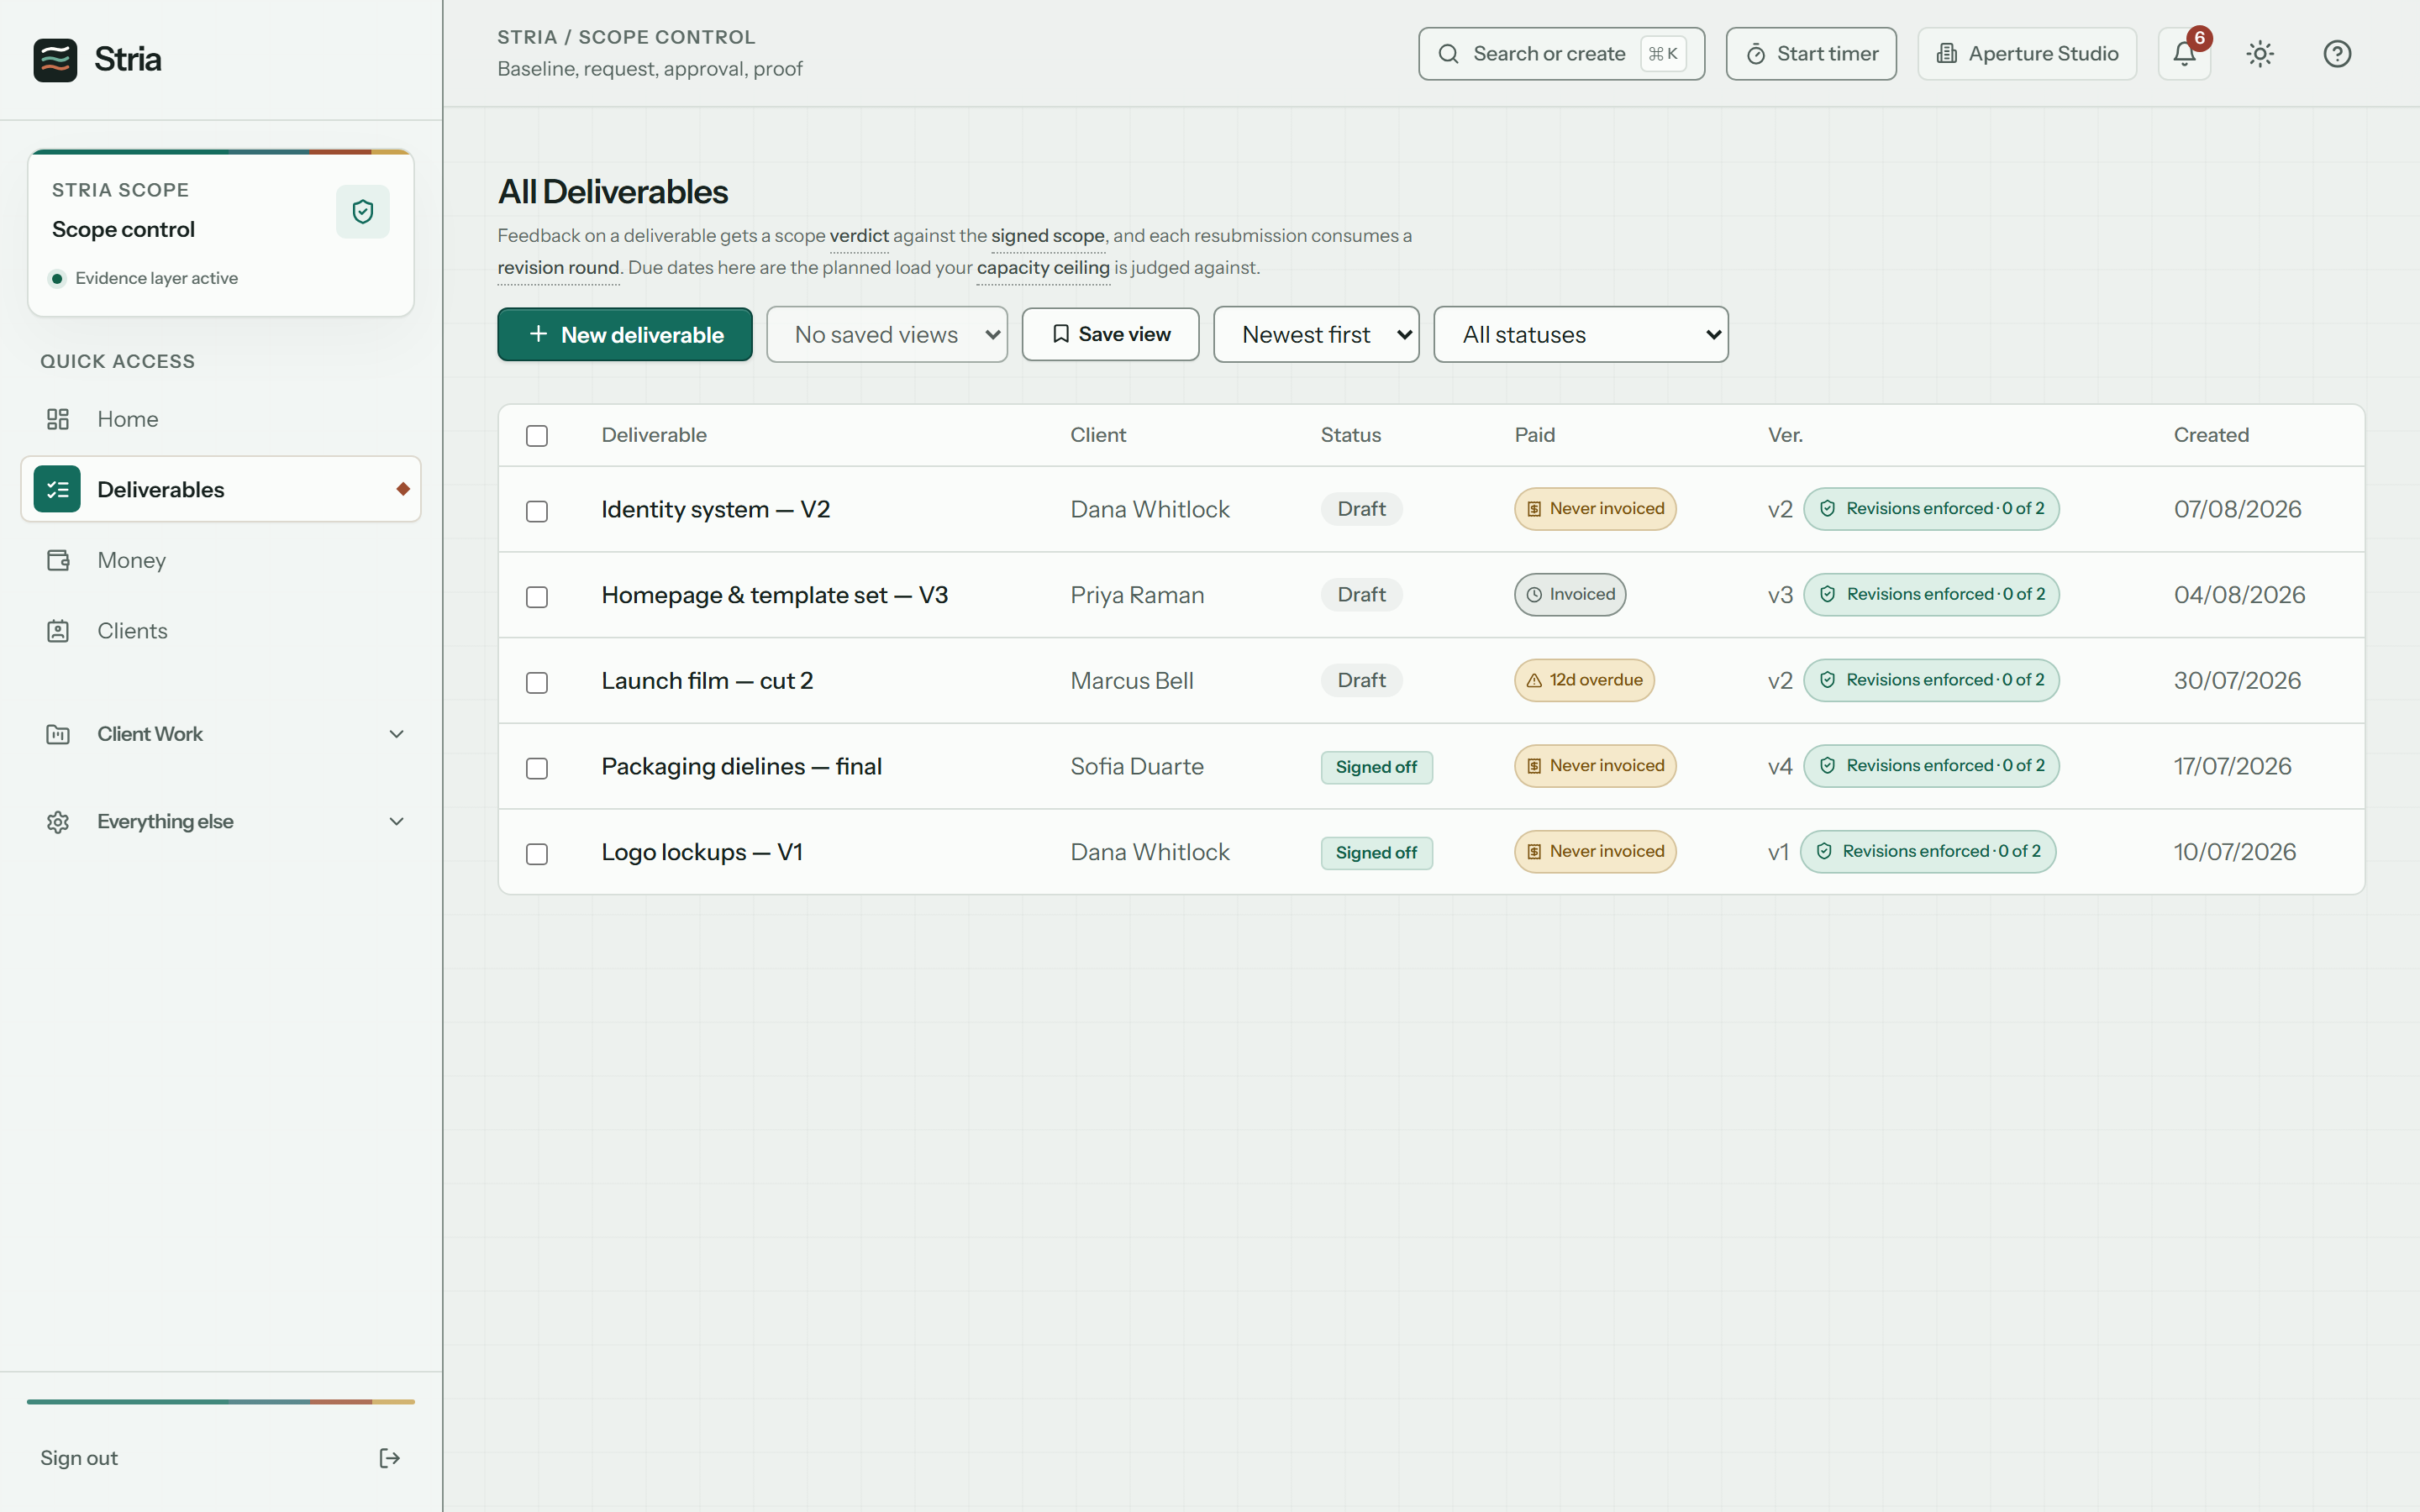Toggle light theme sun icon
Screen dimensions: 2420x1512
pos(2260,54)
